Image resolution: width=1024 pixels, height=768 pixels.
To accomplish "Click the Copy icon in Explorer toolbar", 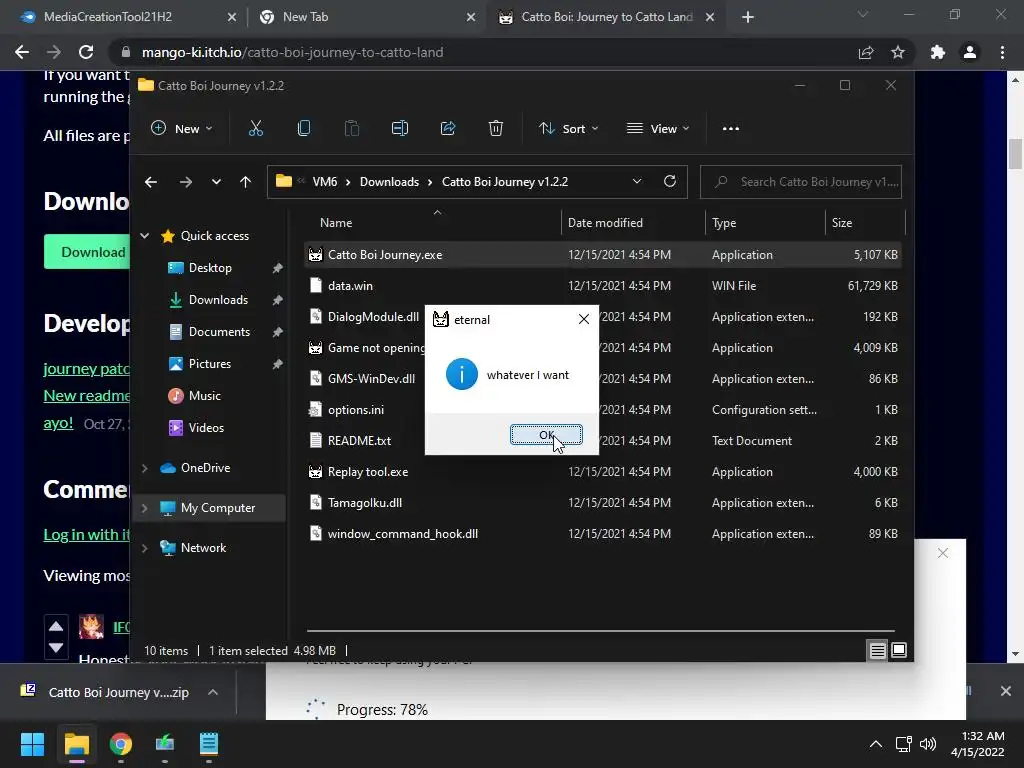I will coord(304,129).
